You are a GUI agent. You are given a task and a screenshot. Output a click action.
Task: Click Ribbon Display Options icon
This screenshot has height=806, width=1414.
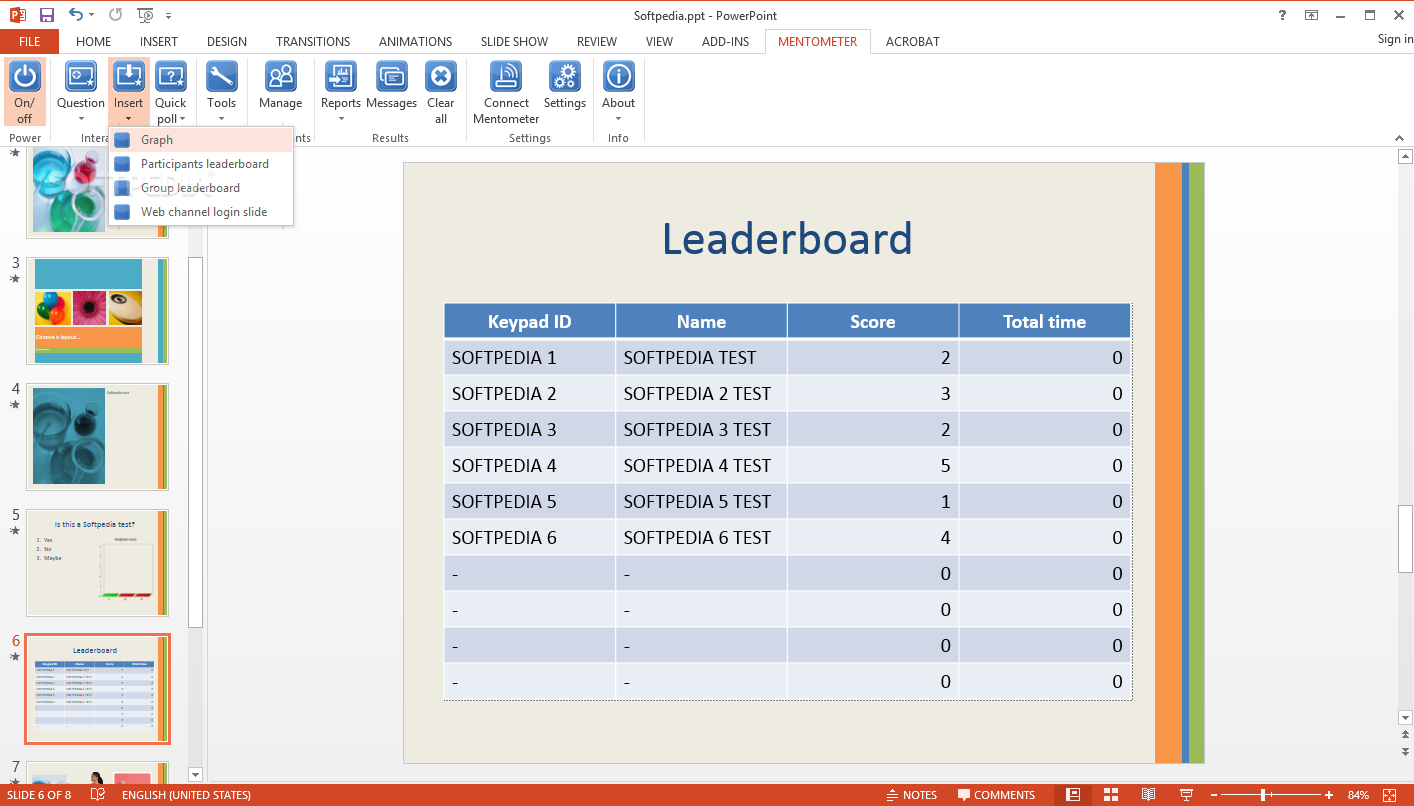point(1311,15)
